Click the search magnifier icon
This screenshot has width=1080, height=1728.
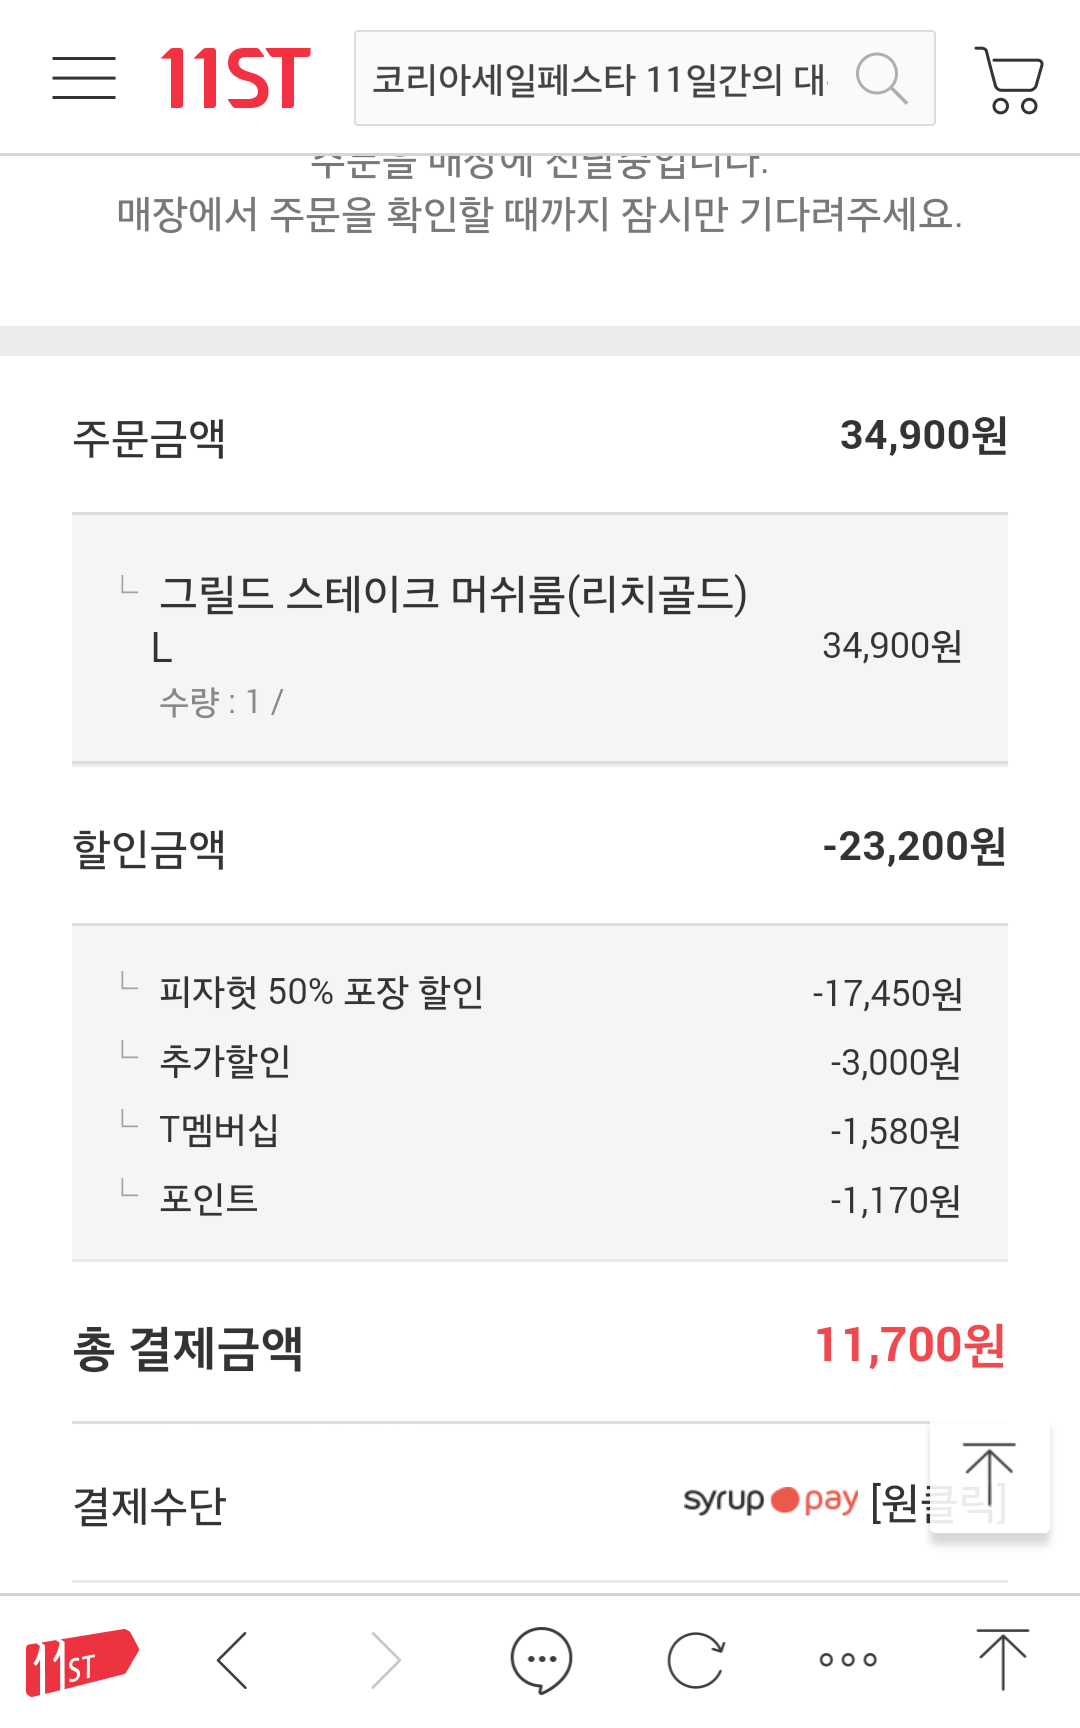[881, 78]
